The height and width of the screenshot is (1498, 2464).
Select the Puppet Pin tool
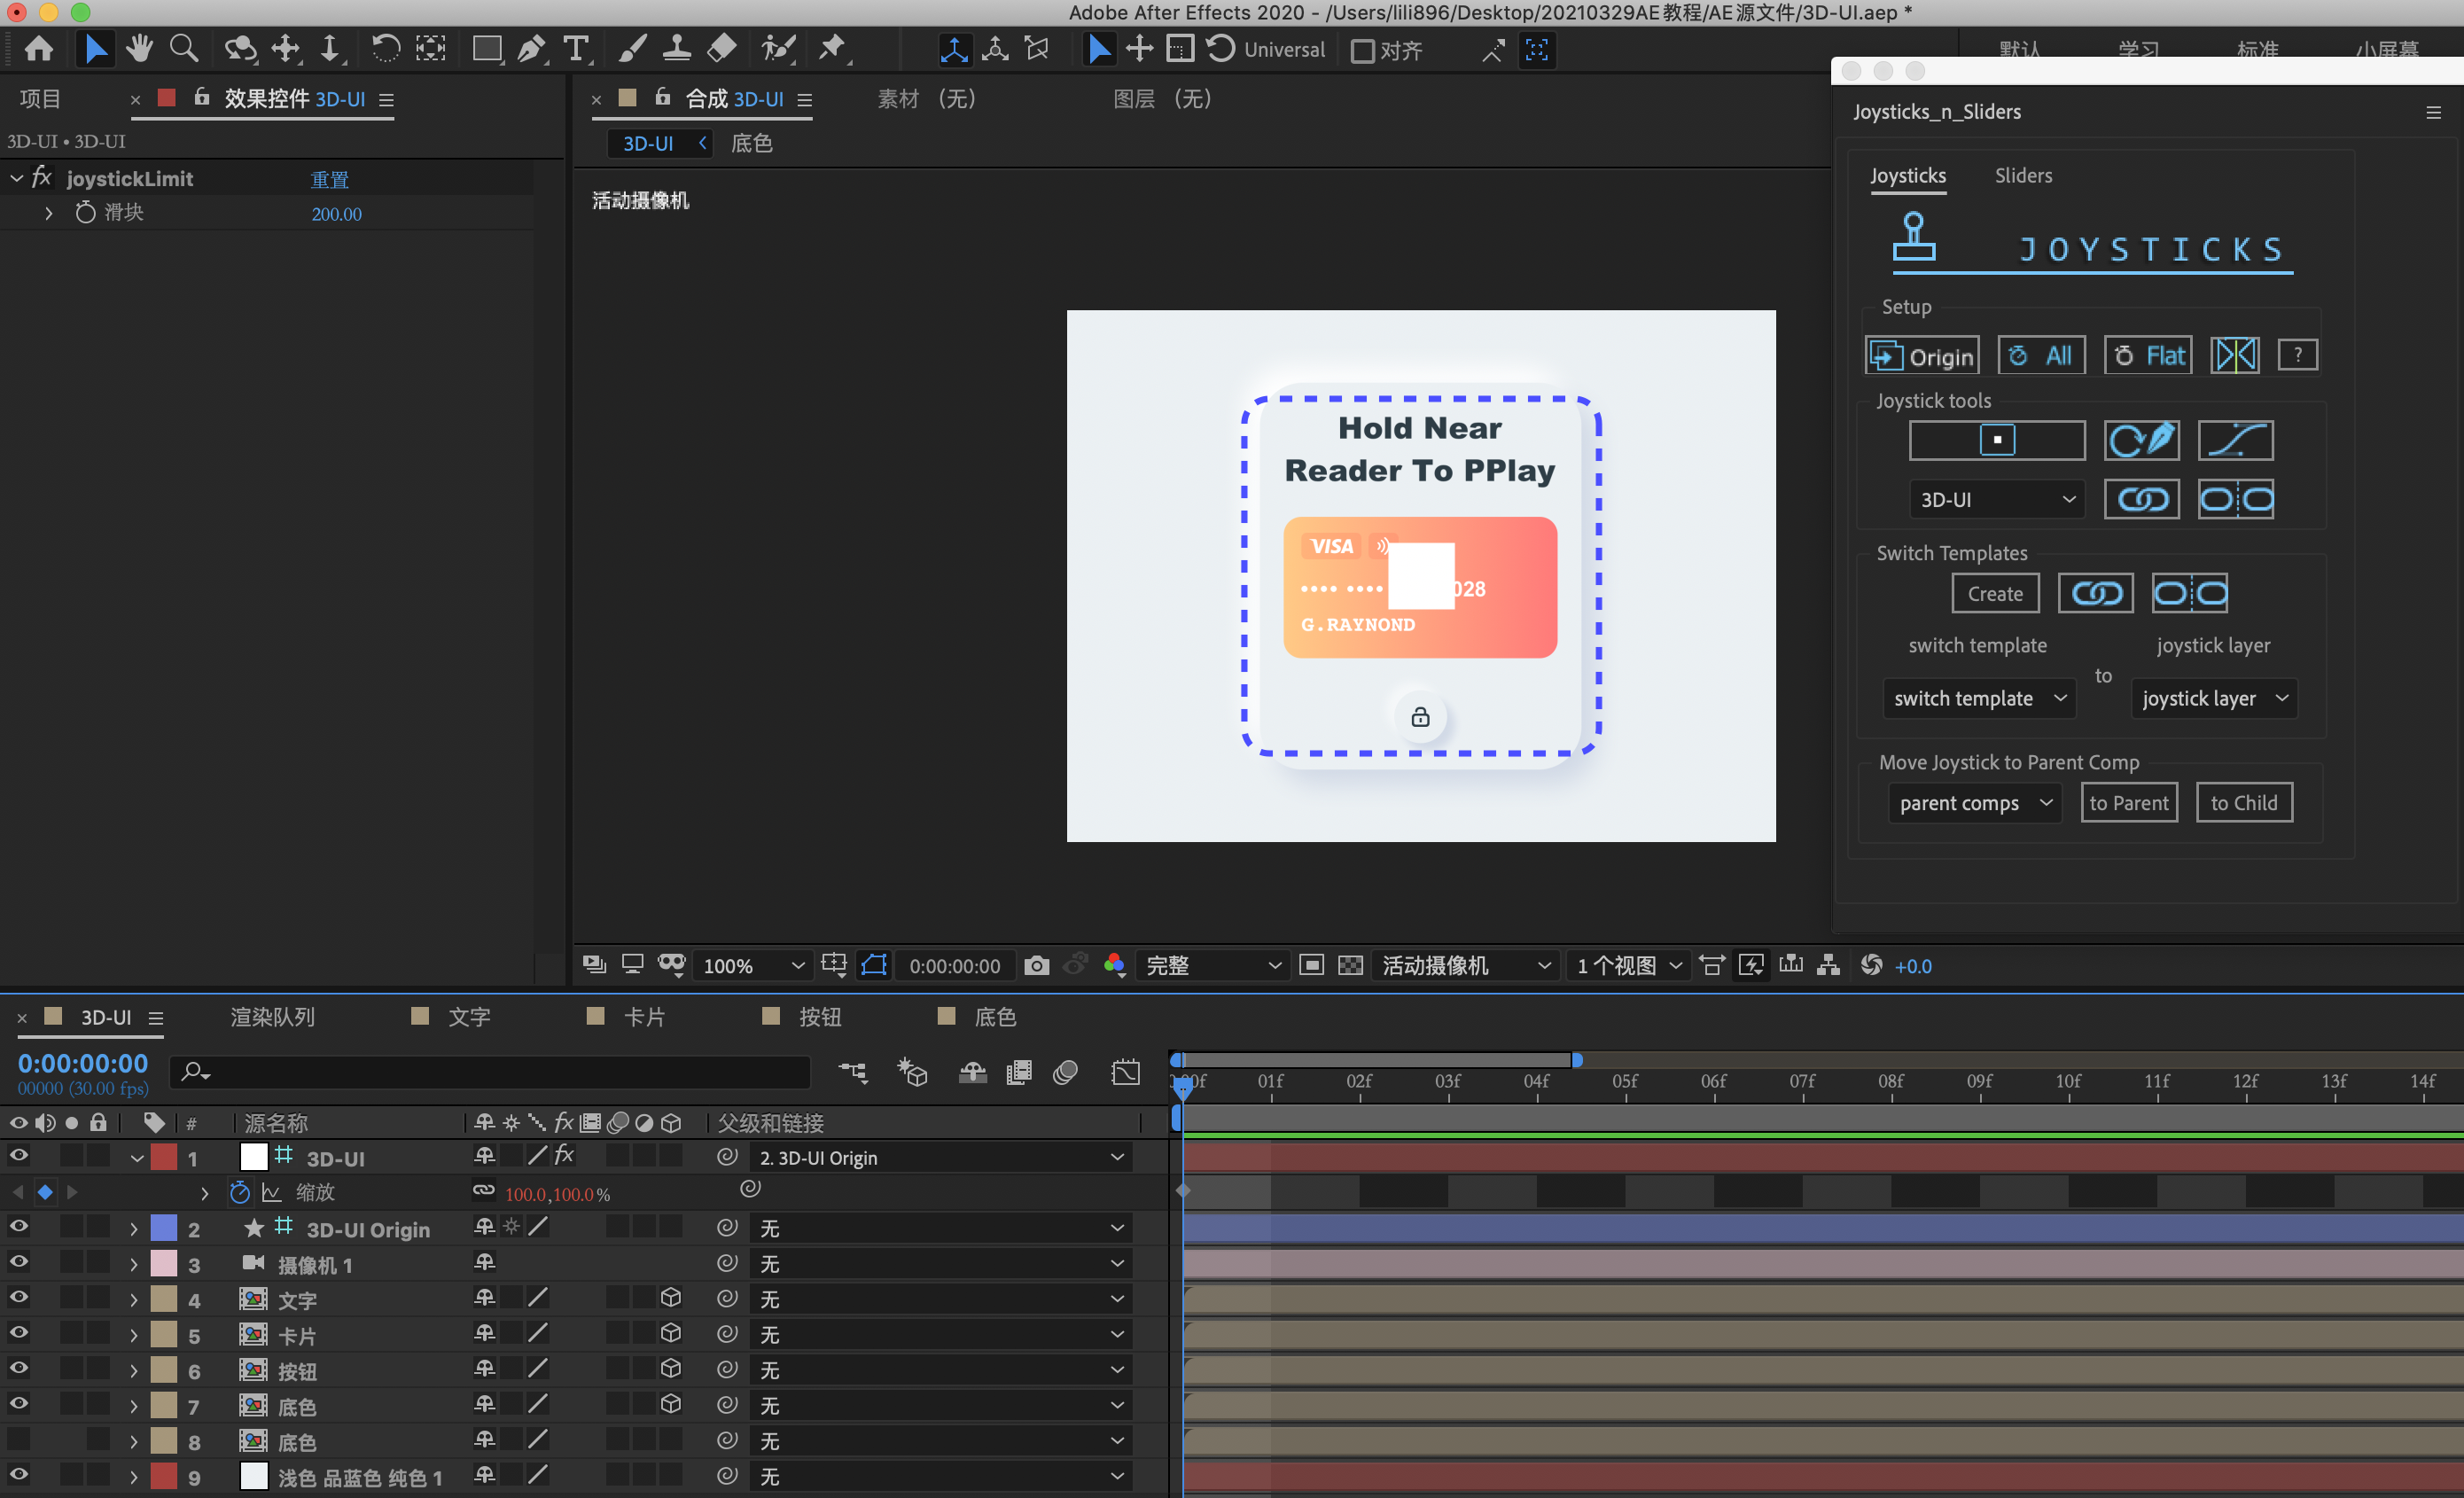coord(832,49)
